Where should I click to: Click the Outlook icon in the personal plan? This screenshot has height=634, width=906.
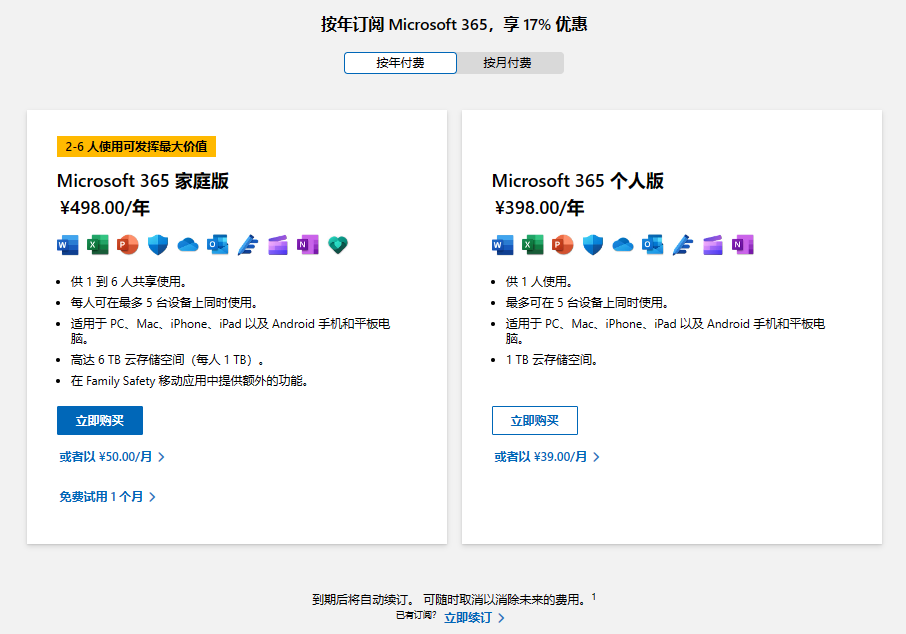tap(651, 244)
